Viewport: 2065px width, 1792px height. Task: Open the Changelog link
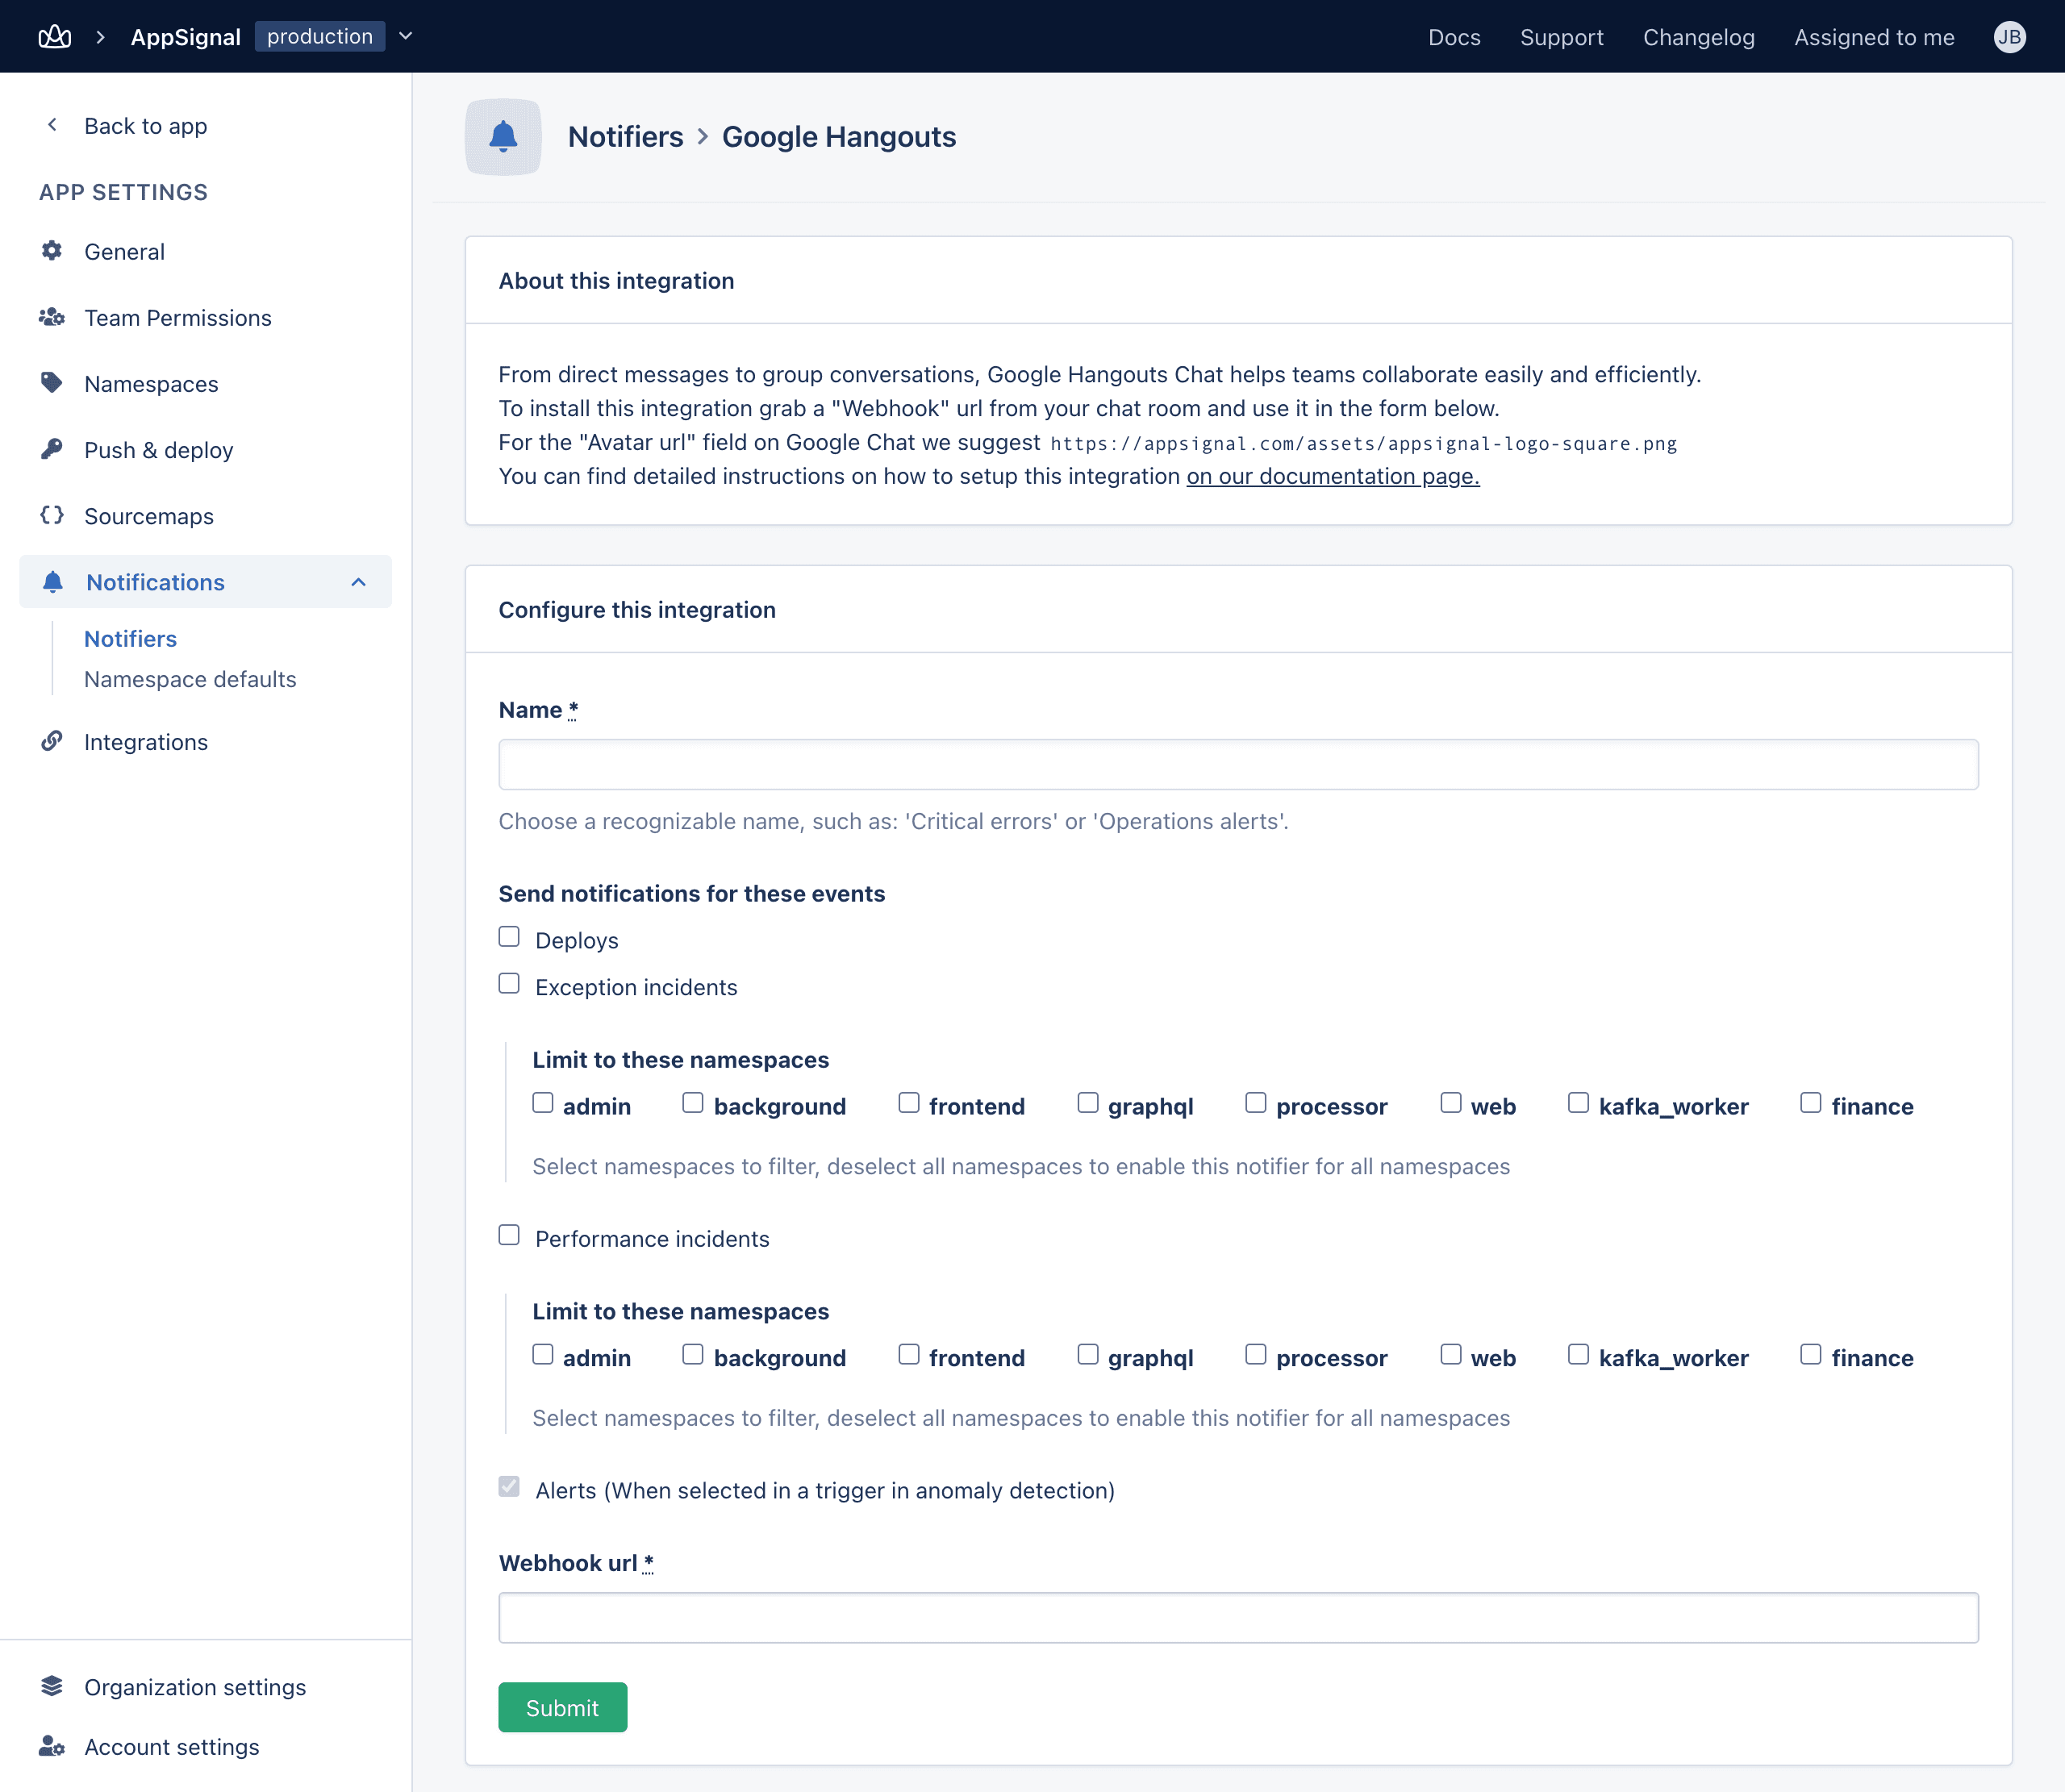(1698, 37)
